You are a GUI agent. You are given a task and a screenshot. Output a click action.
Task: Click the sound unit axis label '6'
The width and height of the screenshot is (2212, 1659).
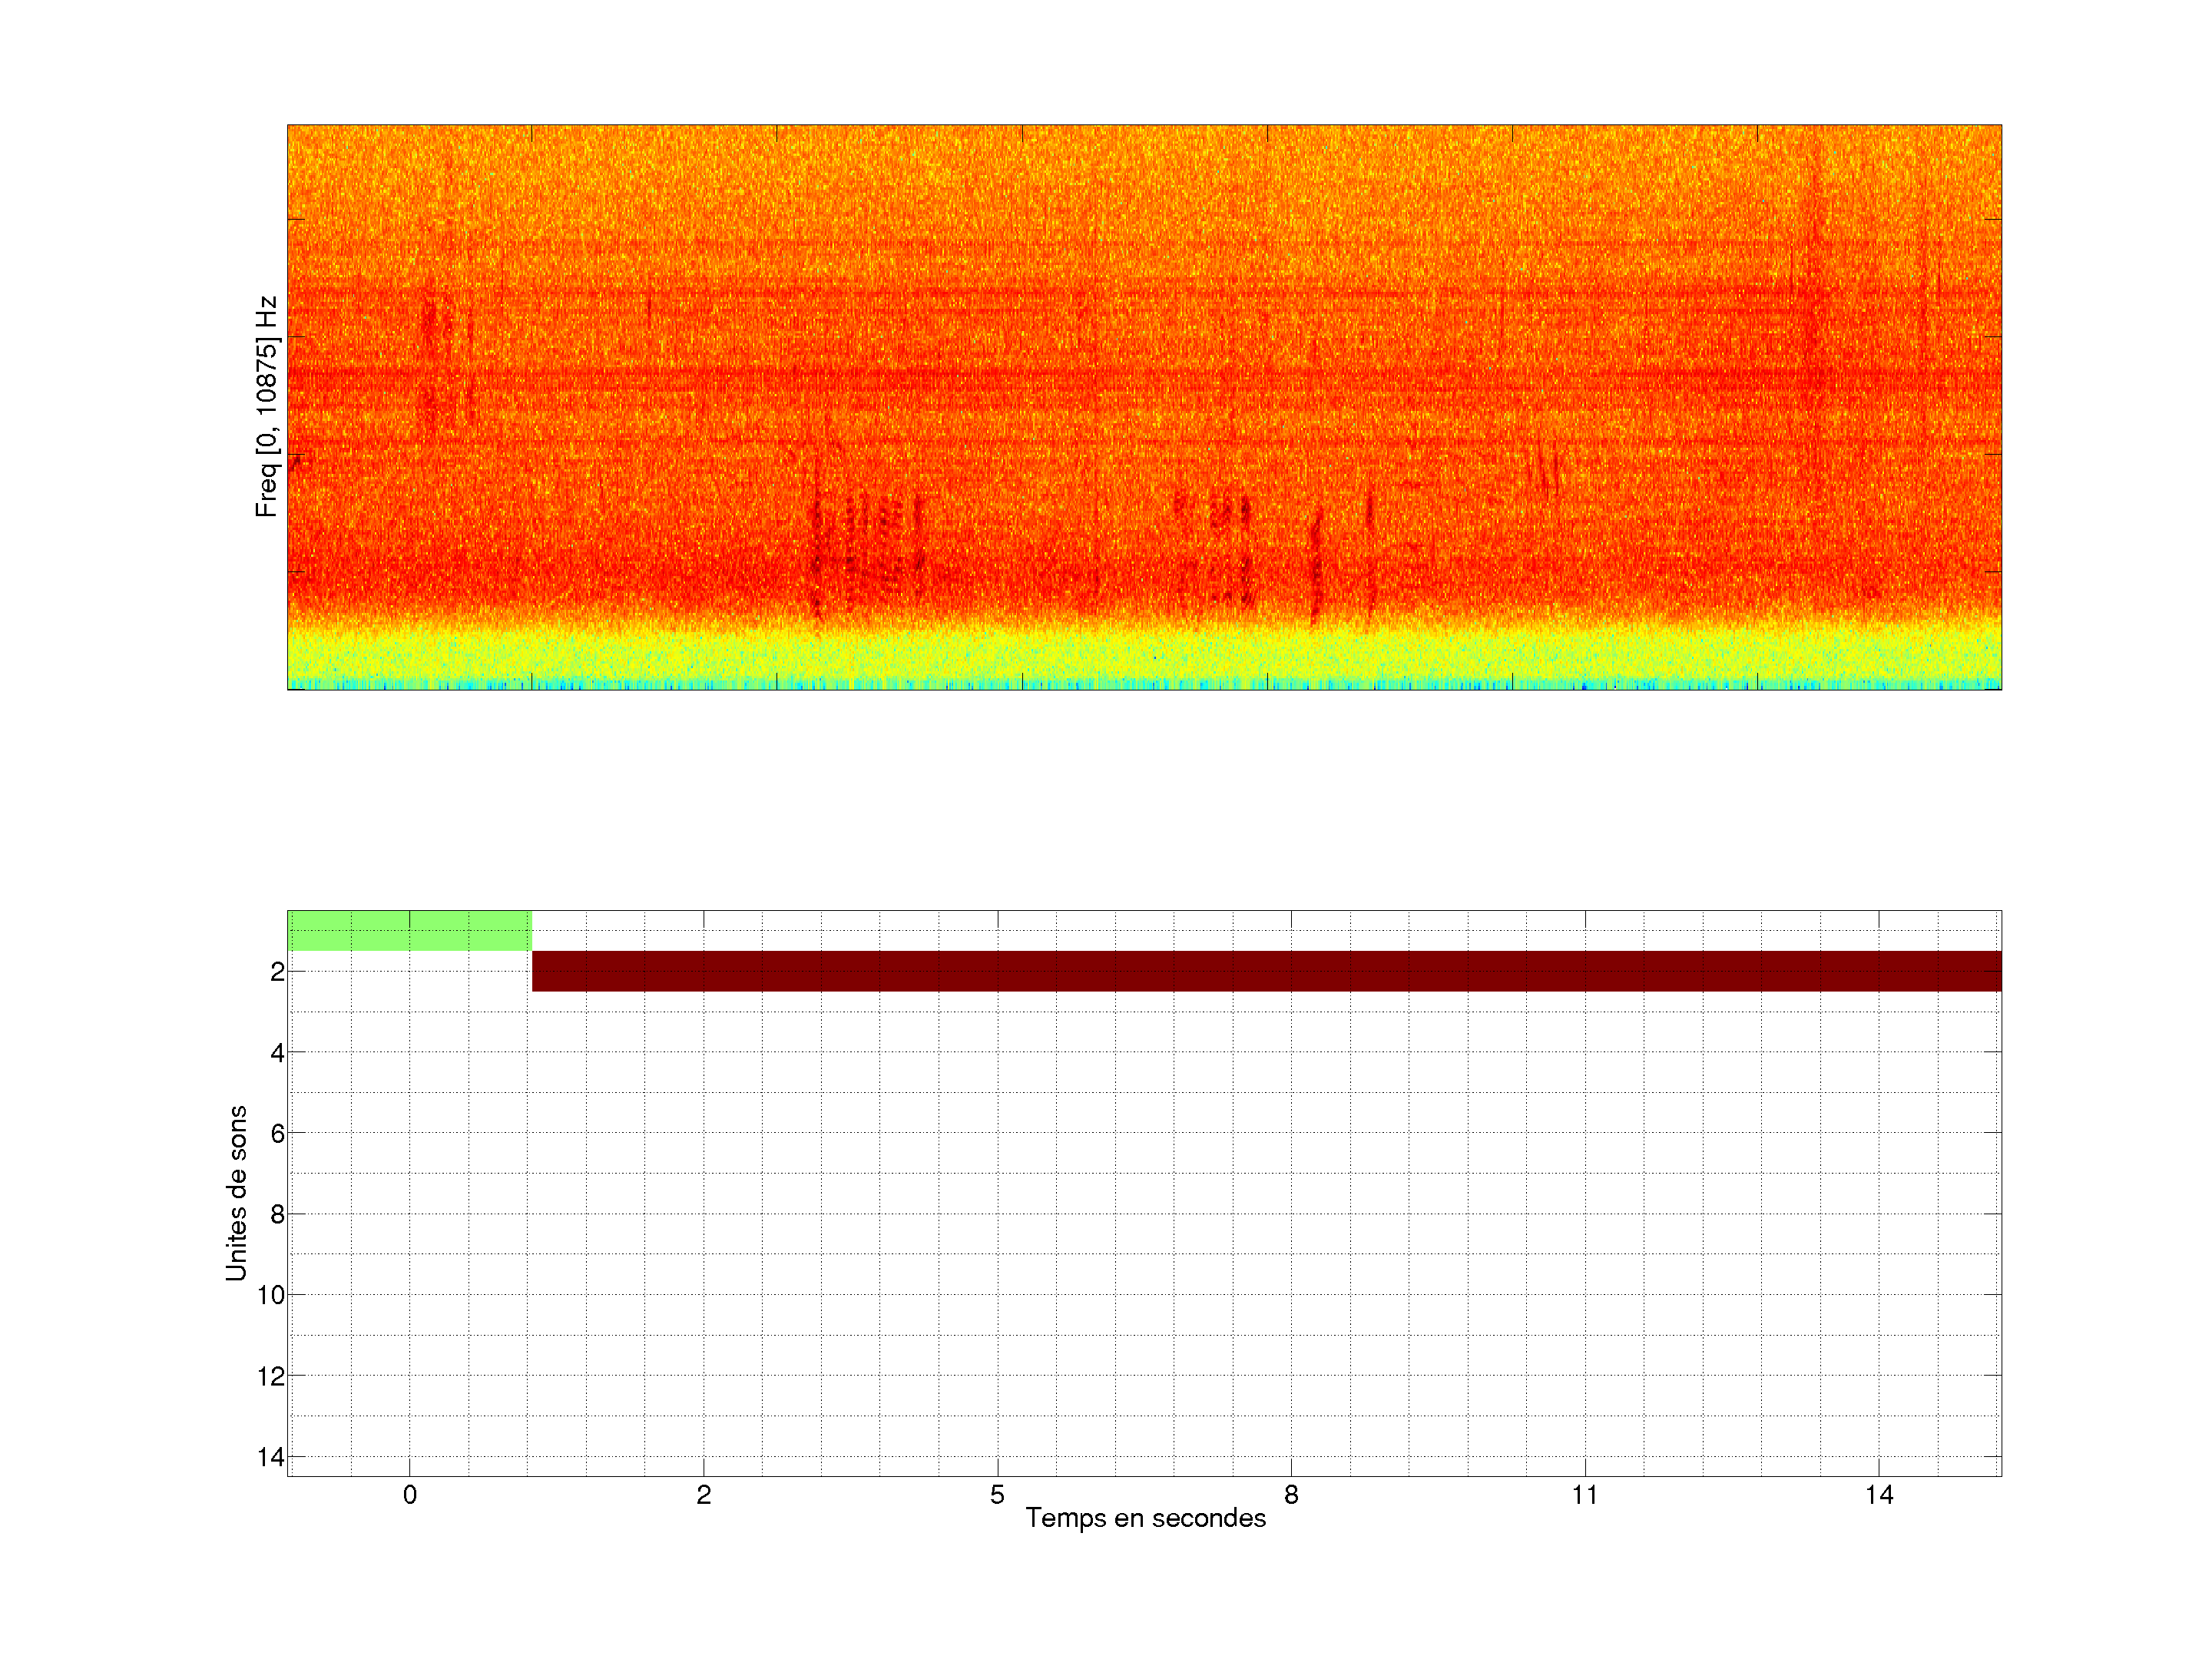point(277,1133)
